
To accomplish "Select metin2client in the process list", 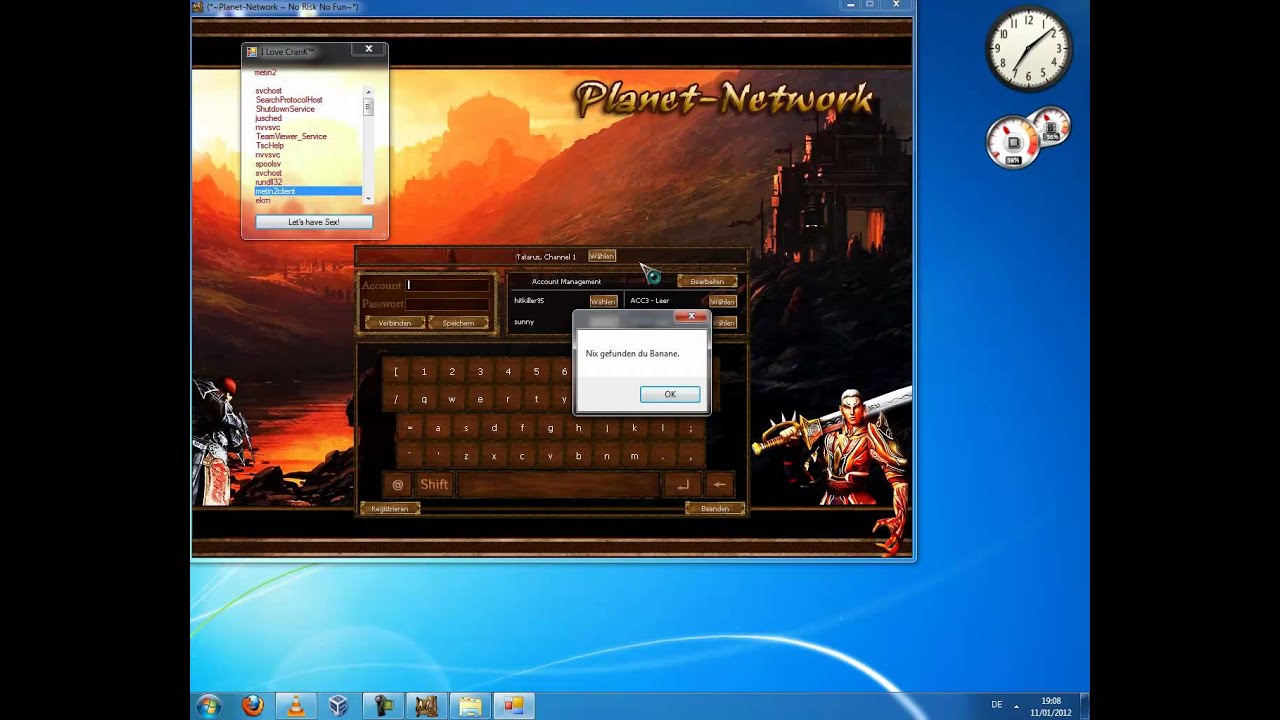I will coord(308,191).
